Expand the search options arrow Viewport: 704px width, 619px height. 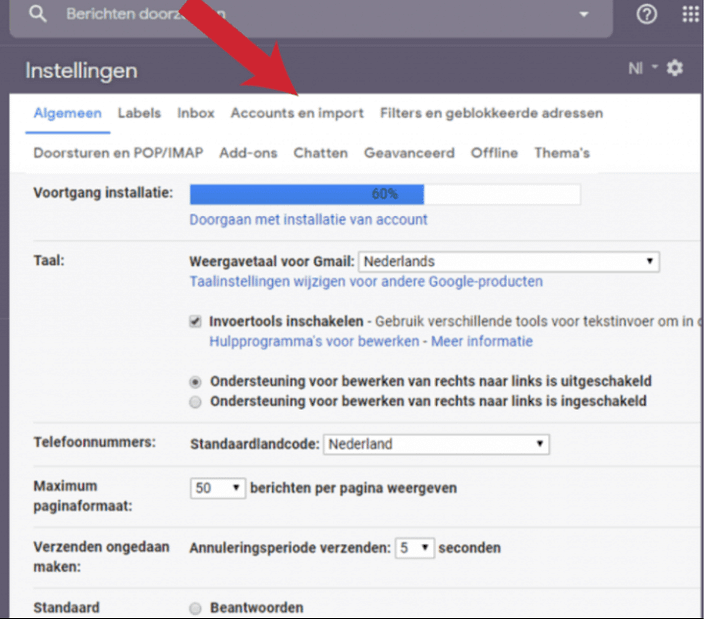coord(584,14)
